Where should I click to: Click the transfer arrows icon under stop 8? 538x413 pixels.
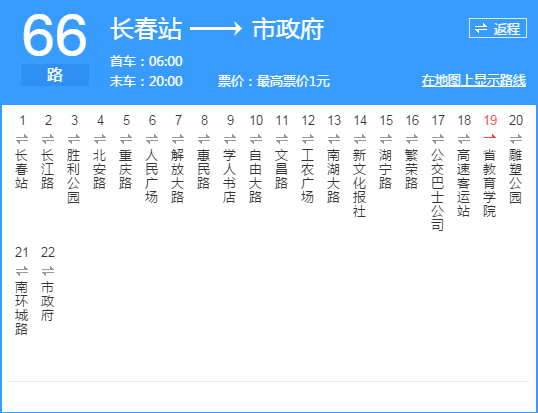(x=204, y=139)
